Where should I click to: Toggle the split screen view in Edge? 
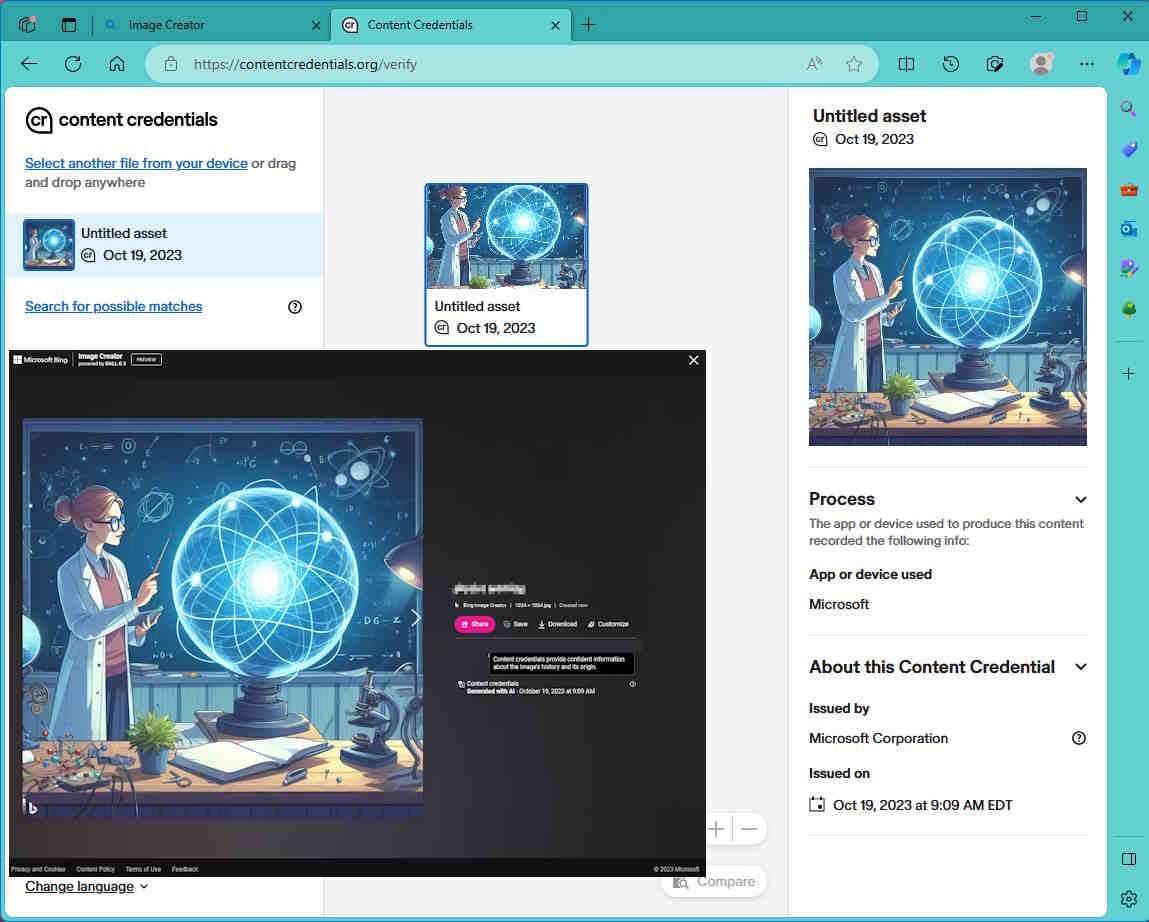click(x=906, y=63)
